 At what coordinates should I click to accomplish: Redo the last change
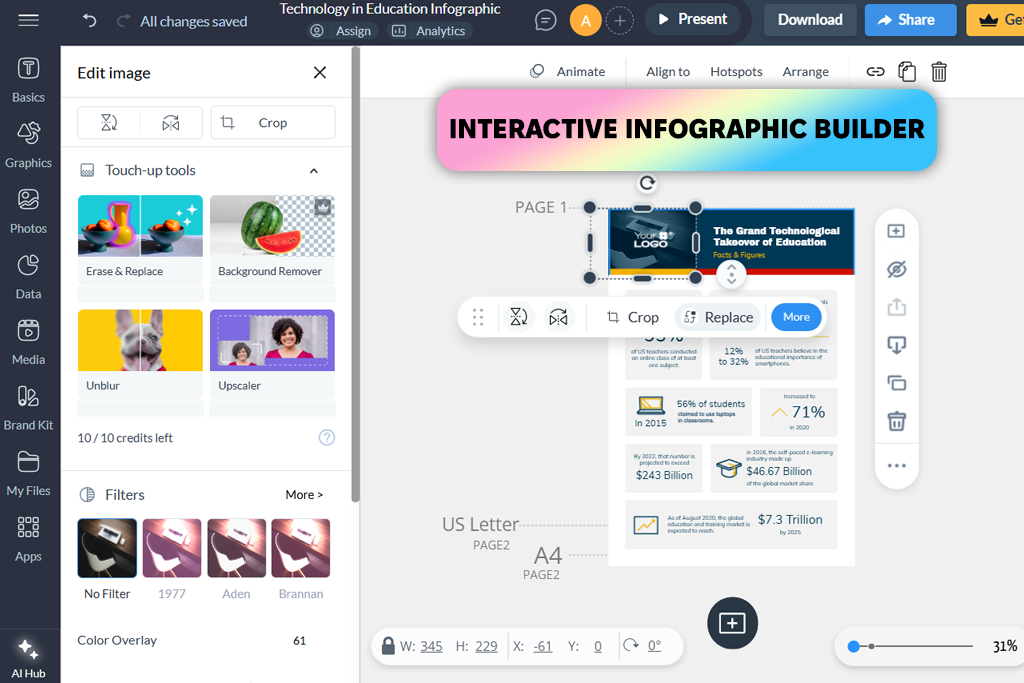pyautogui.click(x=122, y=21)
